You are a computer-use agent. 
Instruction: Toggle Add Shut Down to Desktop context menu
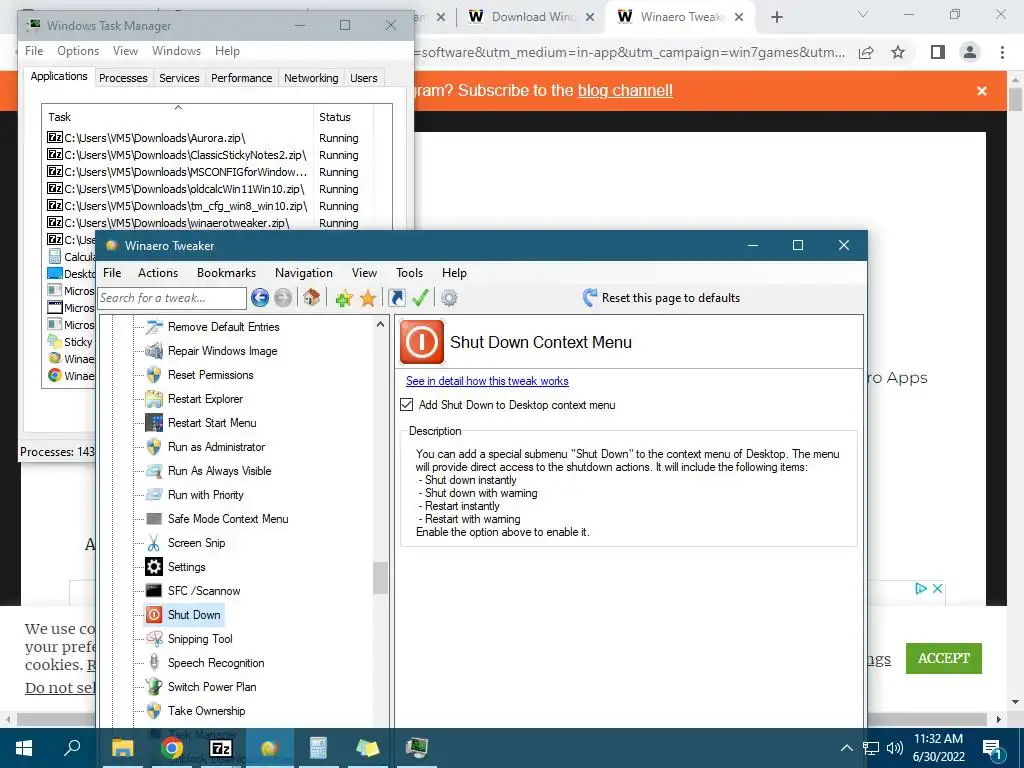coord(407,405)
